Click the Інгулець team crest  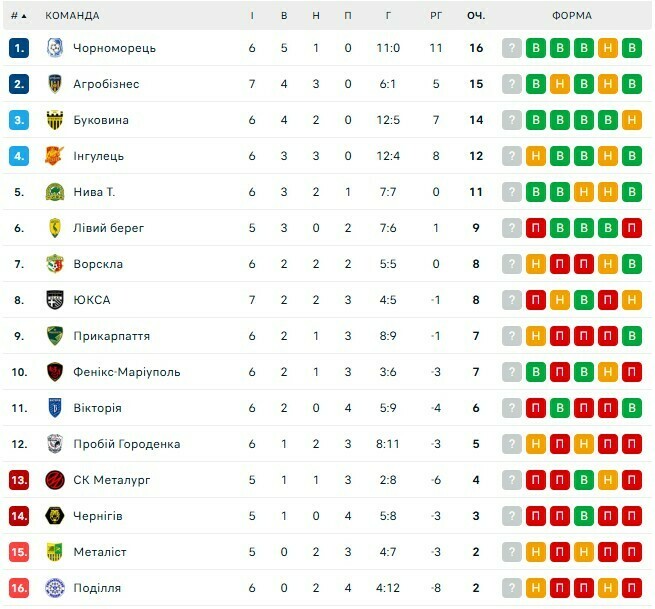coord(55,156)
